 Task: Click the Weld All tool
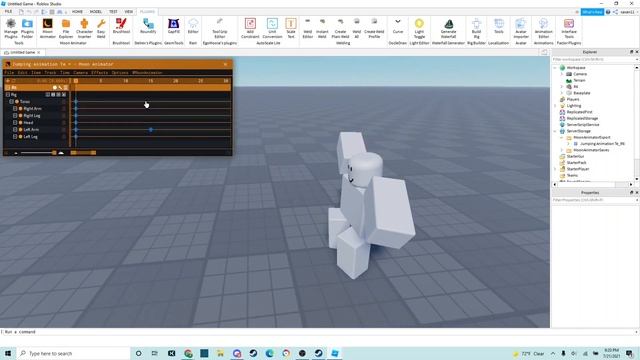coord(356,29)
